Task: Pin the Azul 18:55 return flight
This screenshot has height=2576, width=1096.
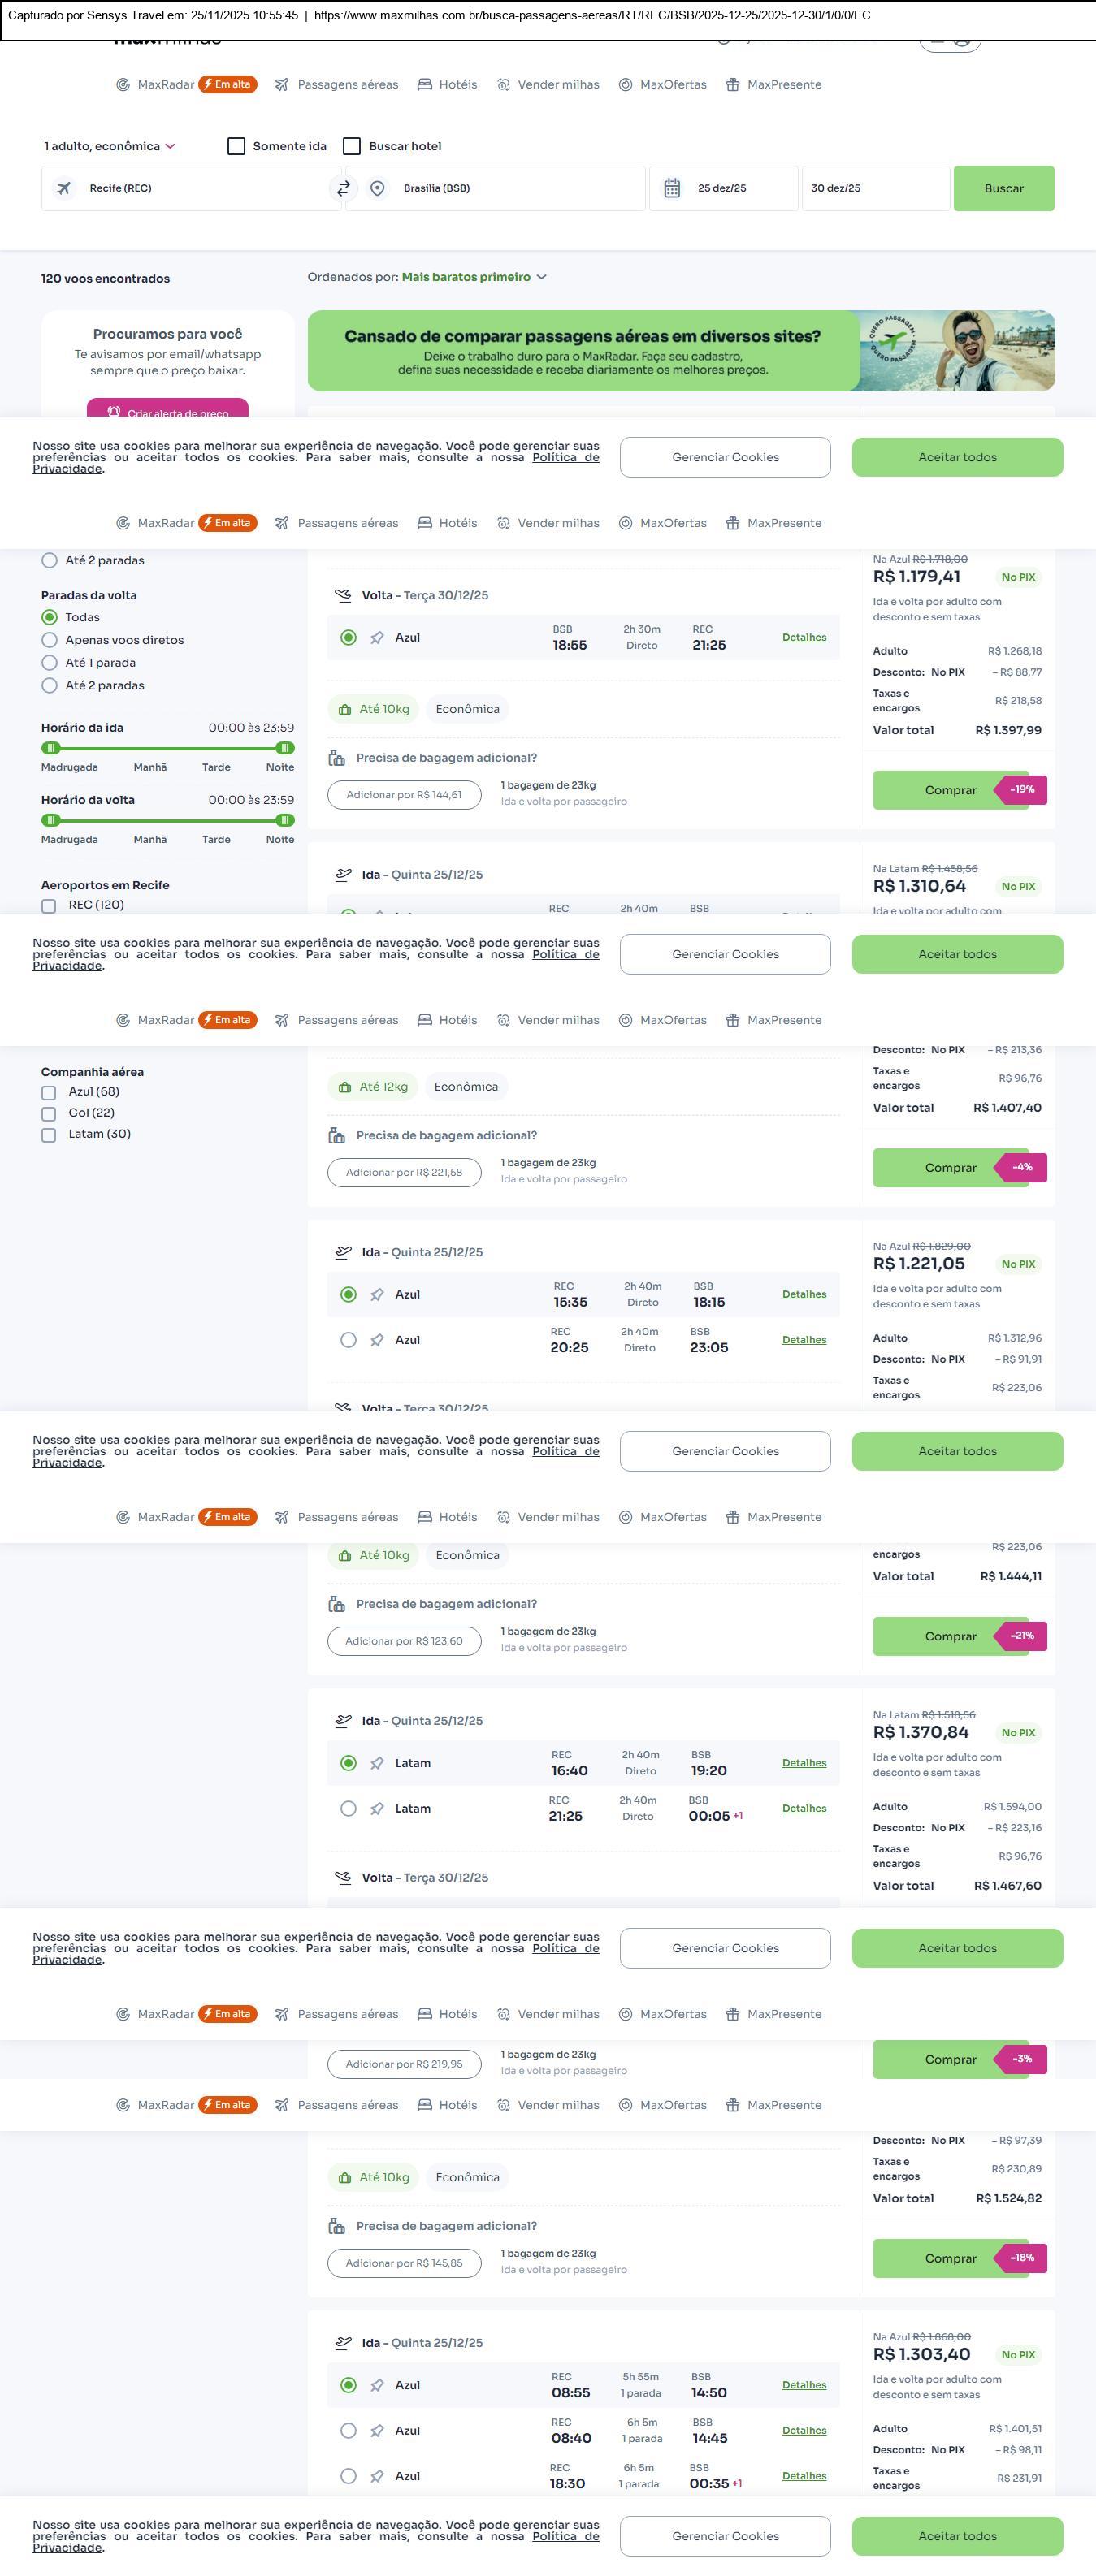Action: tap(377, 638)
